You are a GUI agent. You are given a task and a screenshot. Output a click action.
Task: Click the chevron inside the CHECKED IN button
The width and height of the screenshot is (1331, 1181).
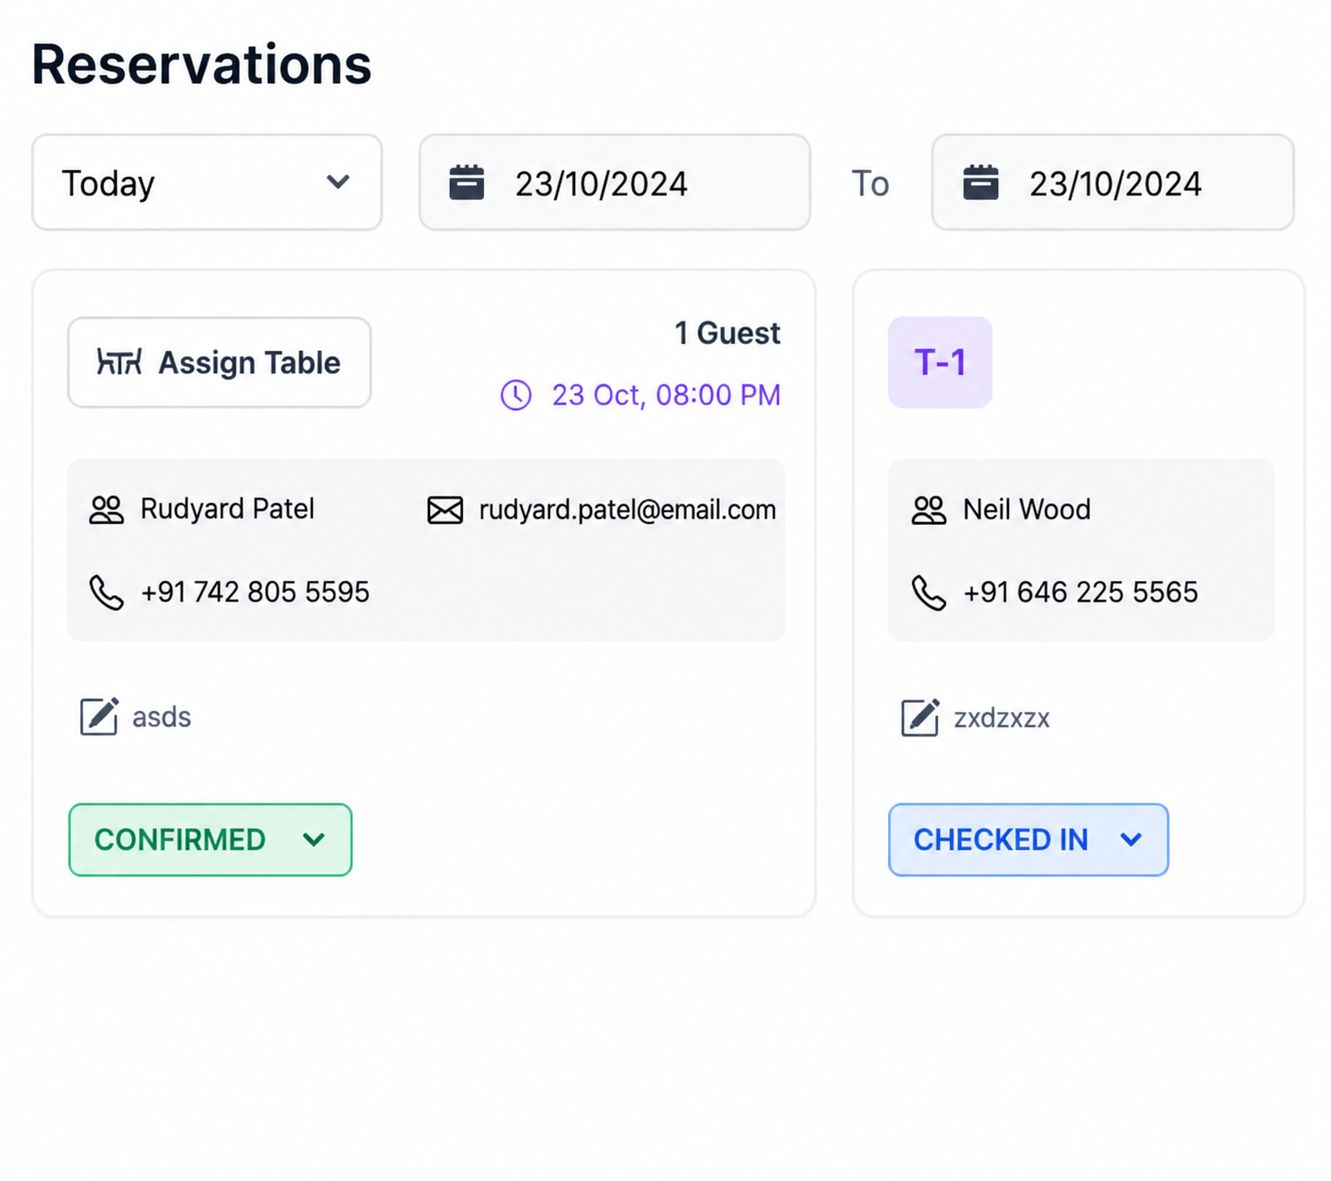(1131, 840)
